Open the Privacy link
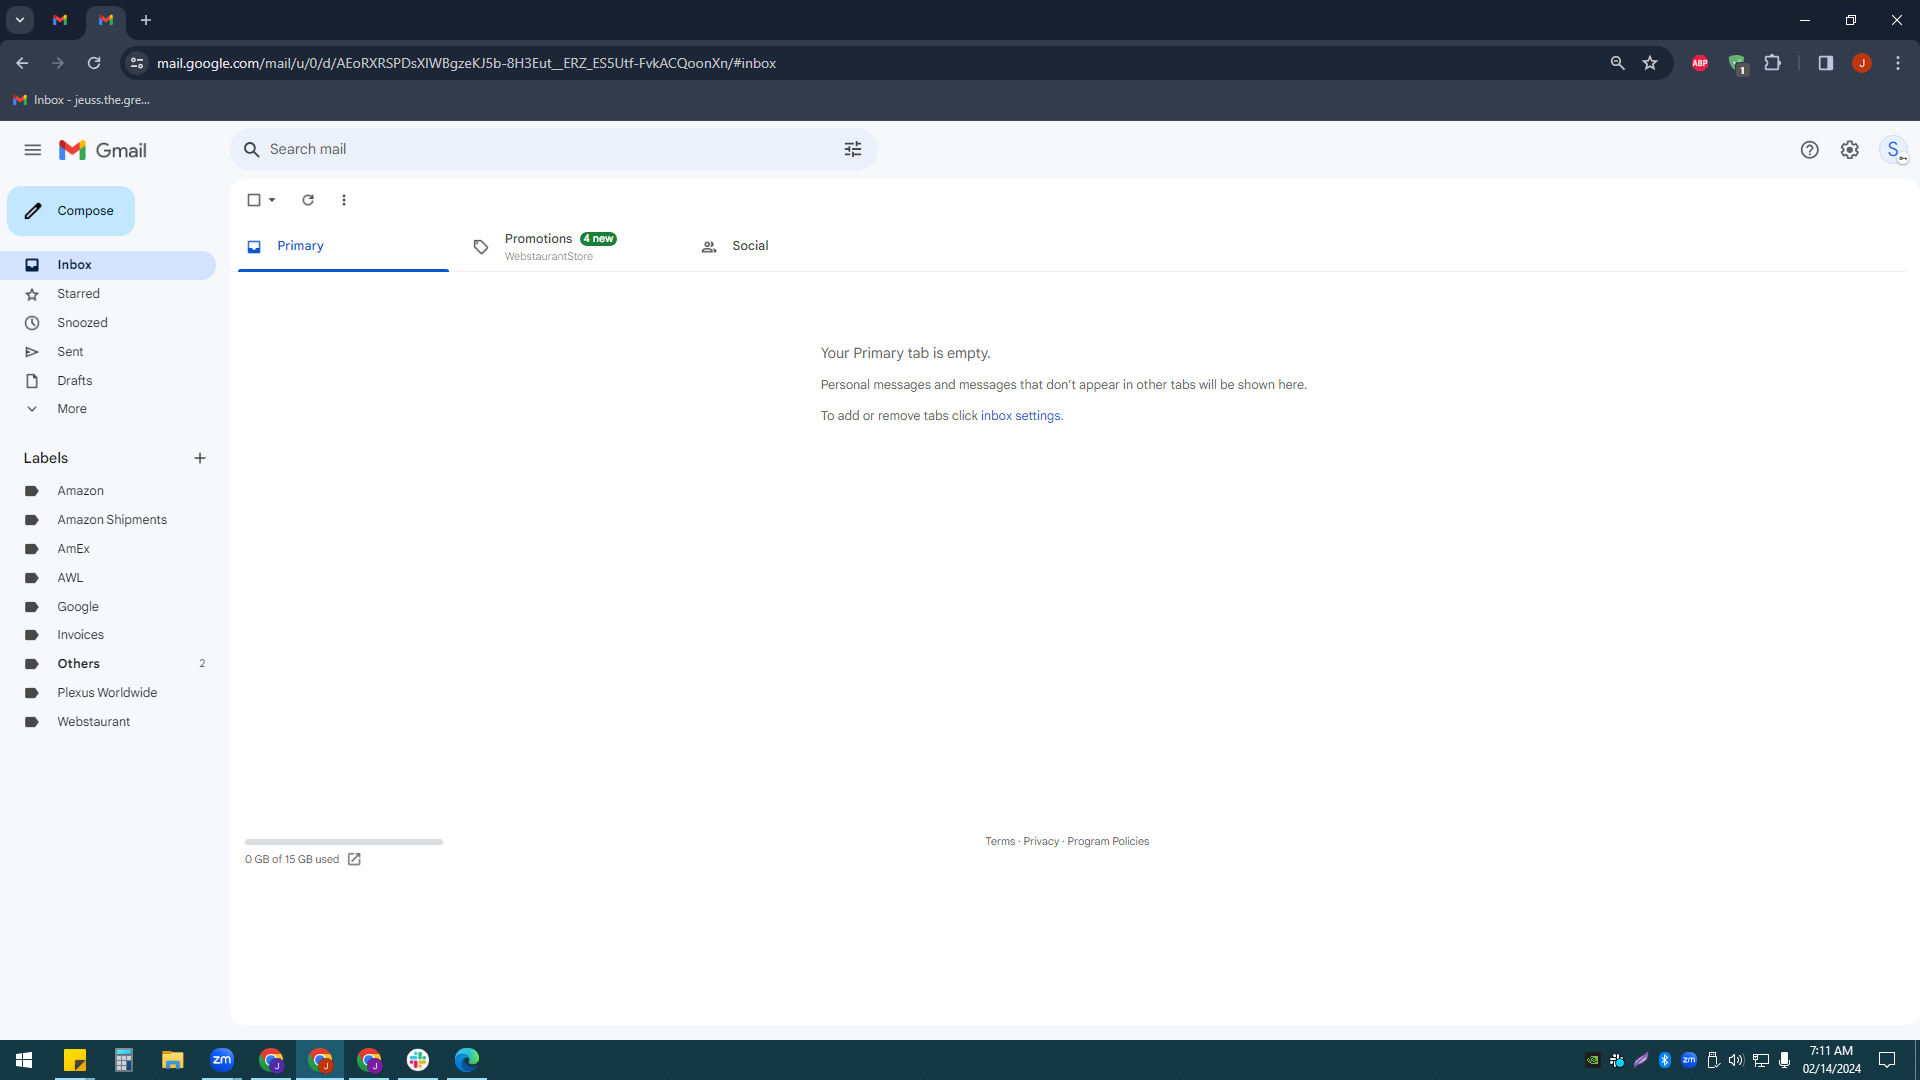The width and height of the screenshot is (1920, 1080). (1041, 842)
